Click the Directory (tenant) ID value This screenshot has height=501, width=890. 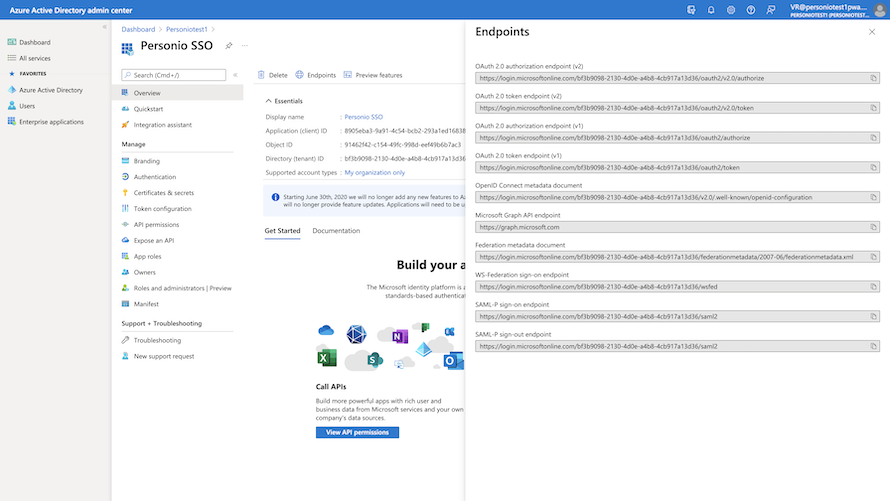coord(405,159)
